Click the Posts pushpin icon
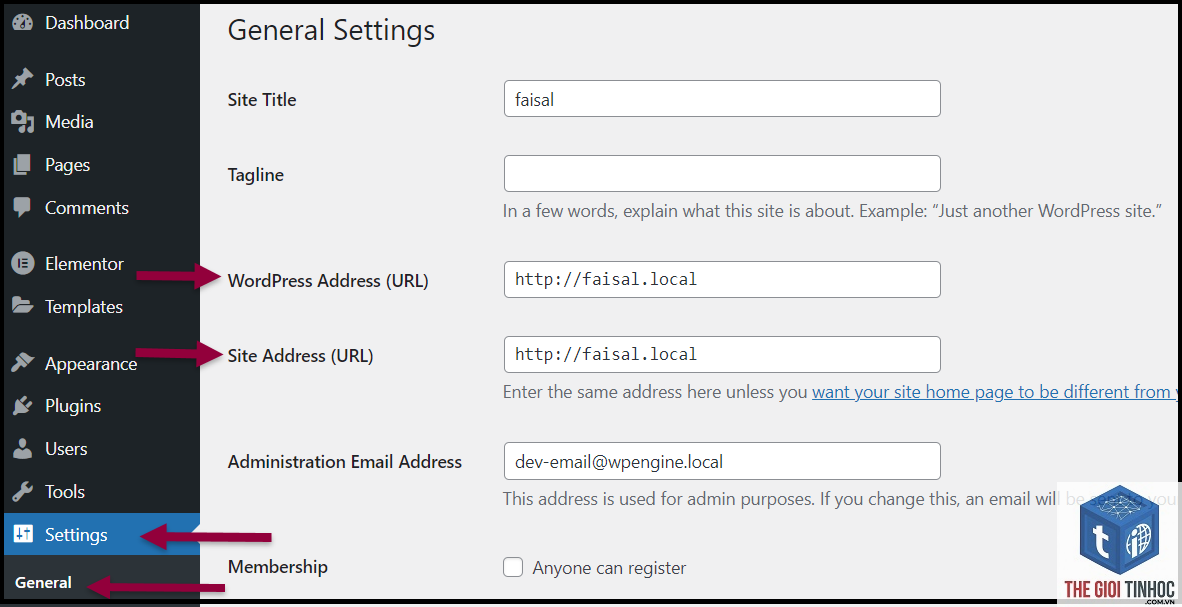This screenshot has width=1182, height=607. (23, 79)
